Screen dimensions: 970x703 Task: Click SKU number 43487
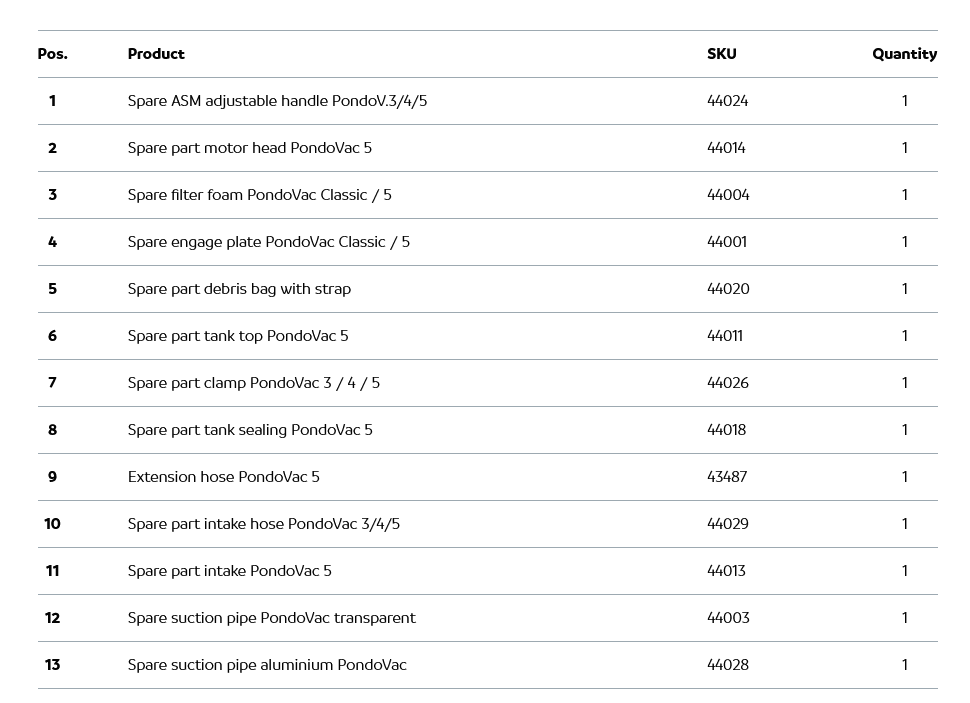tap(727, 477)
